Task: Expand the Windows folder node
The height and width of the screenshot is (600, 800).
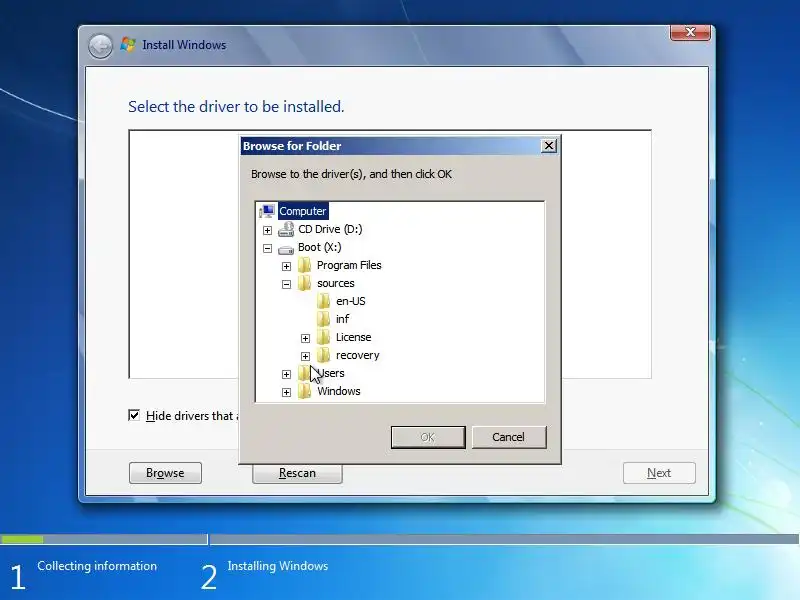Action: click(x=286, y=392)
